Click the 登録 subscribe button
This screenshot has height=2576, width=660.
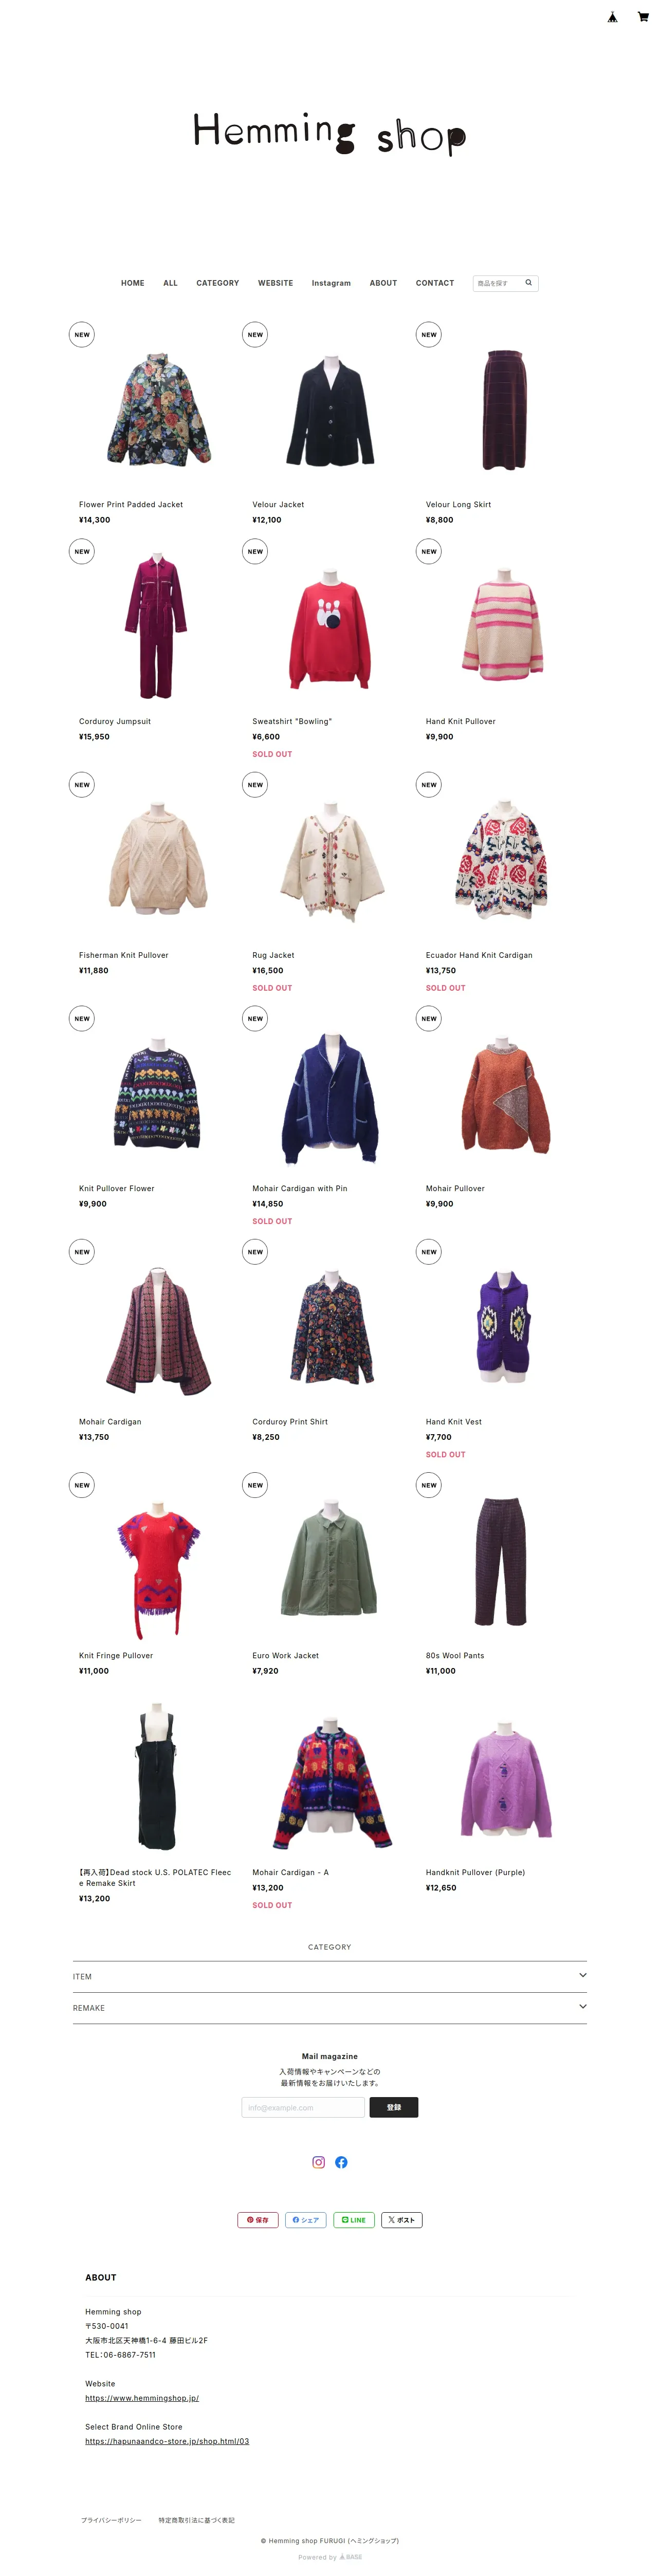[394, 2107]
